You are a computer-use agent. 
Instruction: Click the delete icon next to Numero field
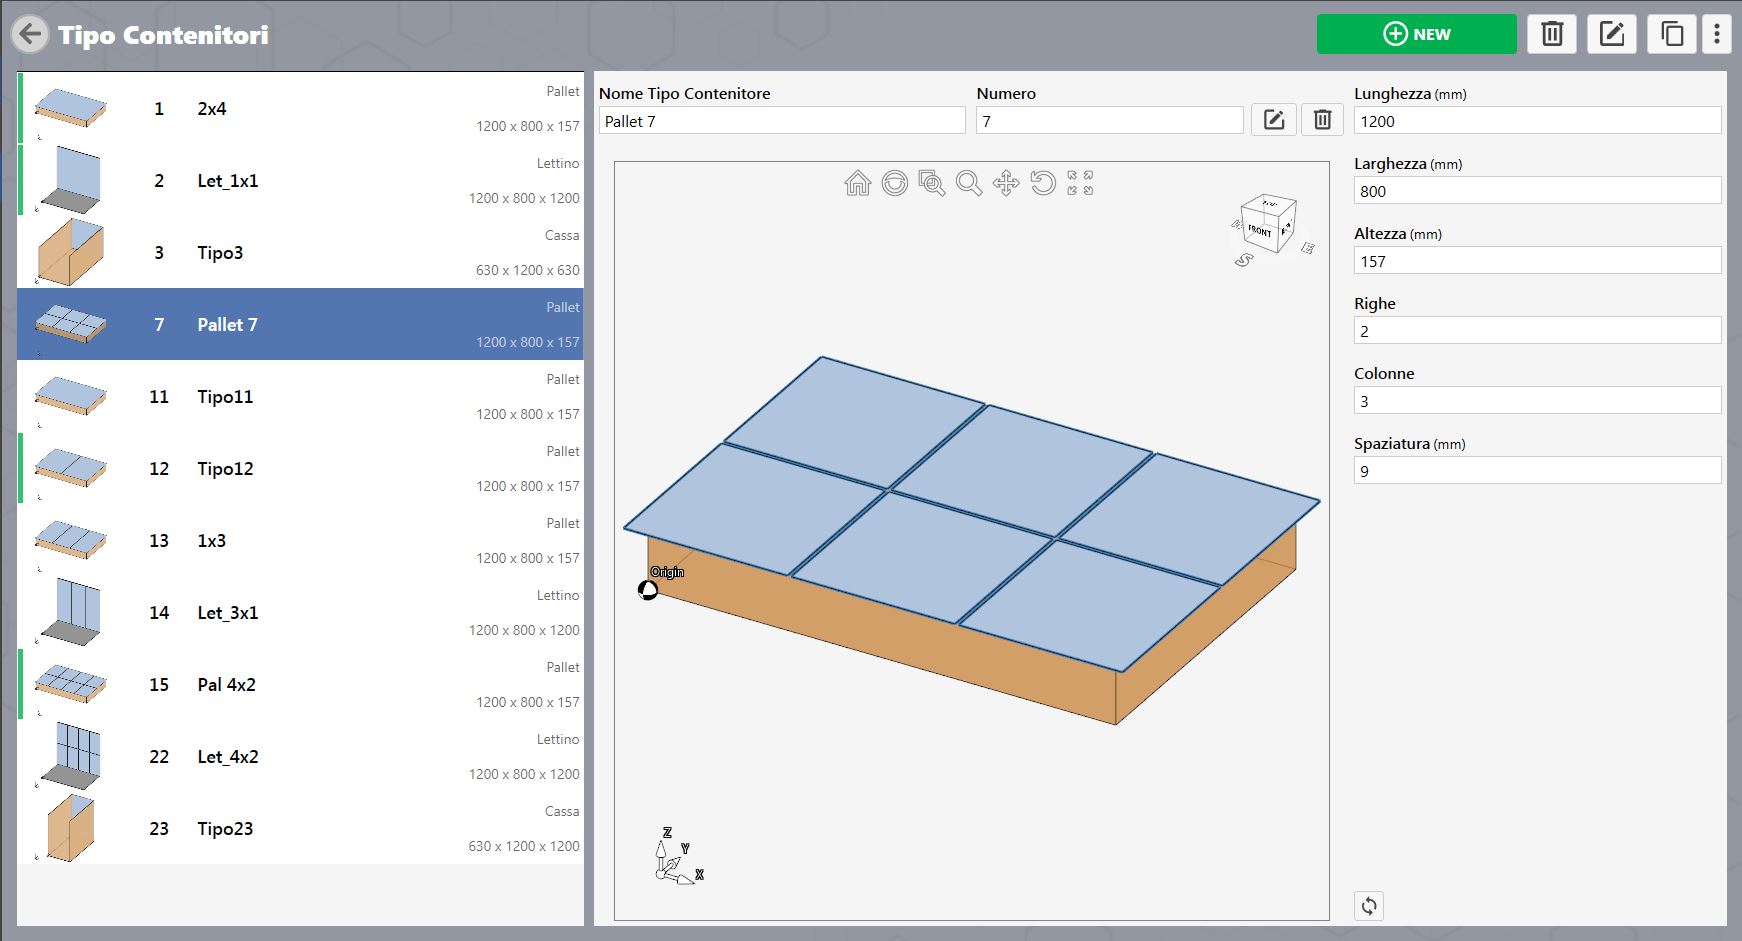(1322, 120)
